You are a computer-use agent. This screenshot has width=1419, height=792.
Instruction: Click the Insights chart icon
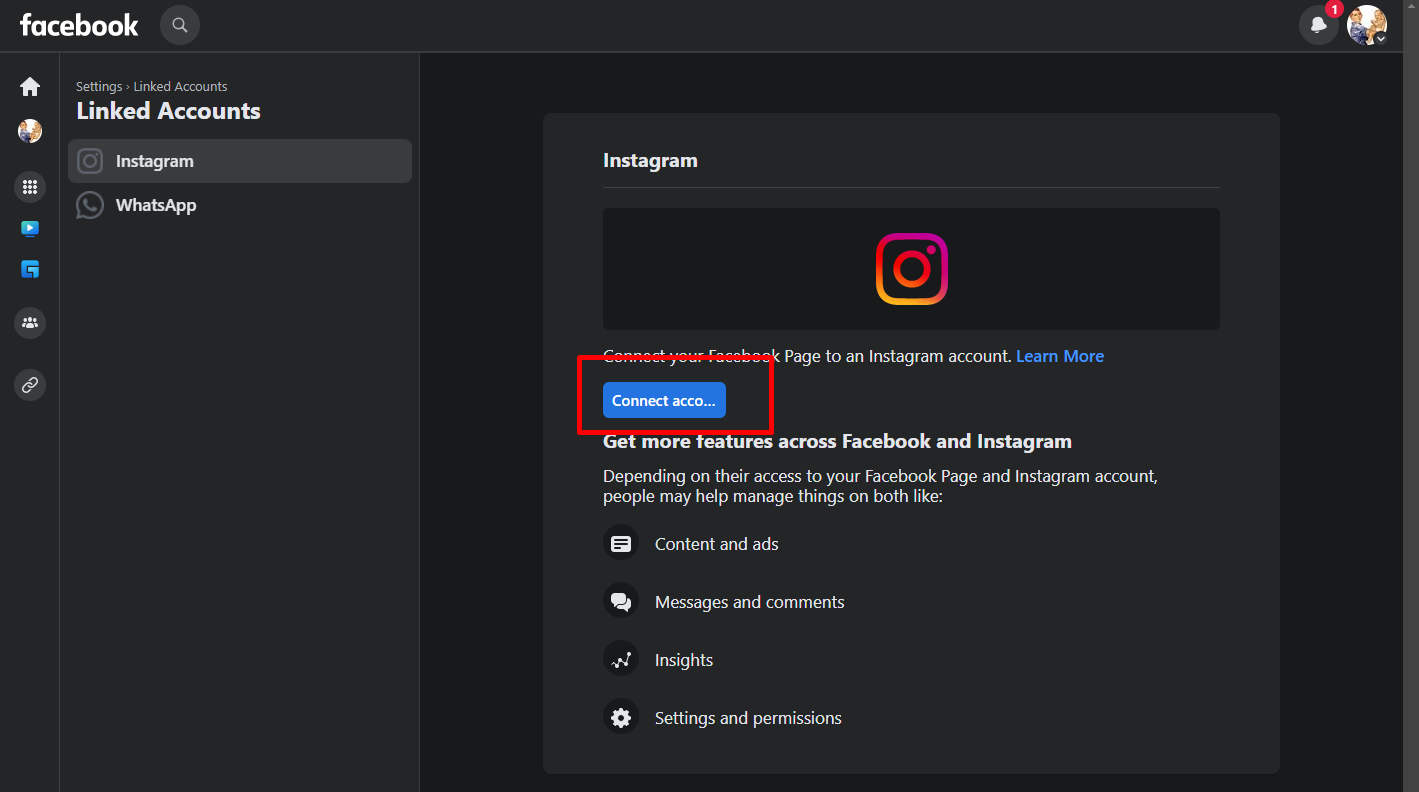(x=621, y=660)
